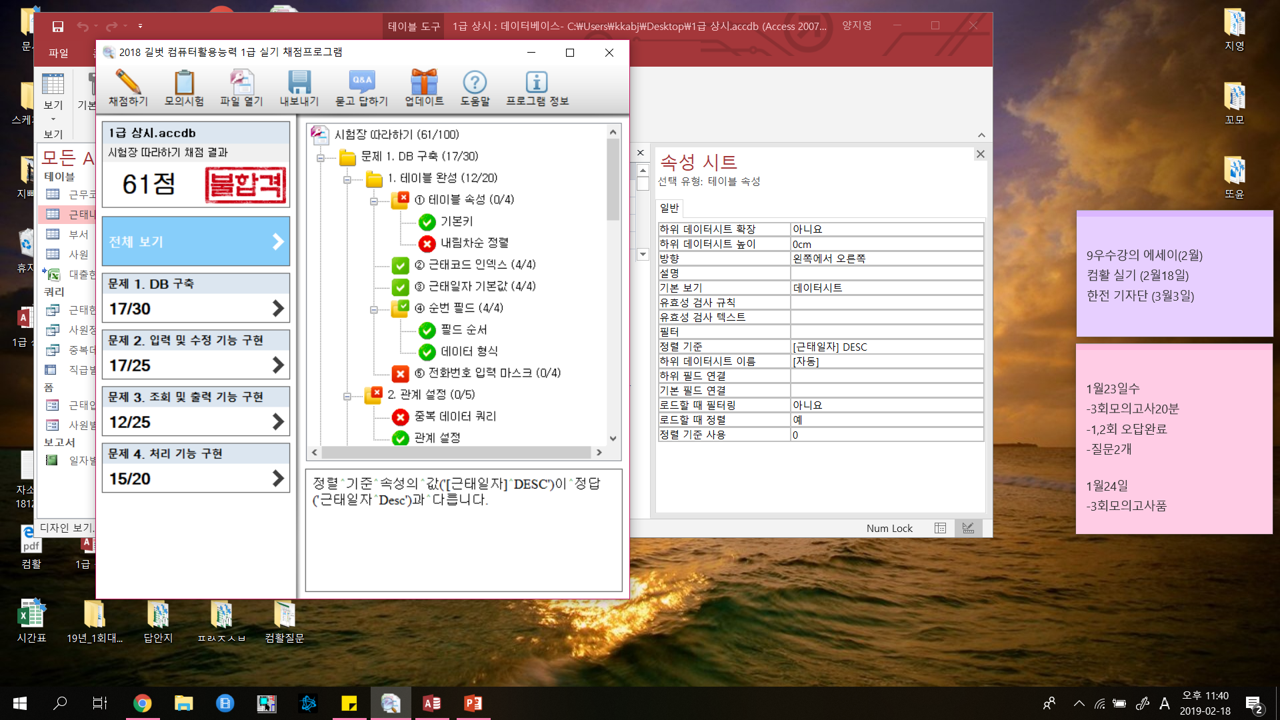Click the 정렬 기준 property value field
The height and width of the screenshot is (720, 1280).
886,347
